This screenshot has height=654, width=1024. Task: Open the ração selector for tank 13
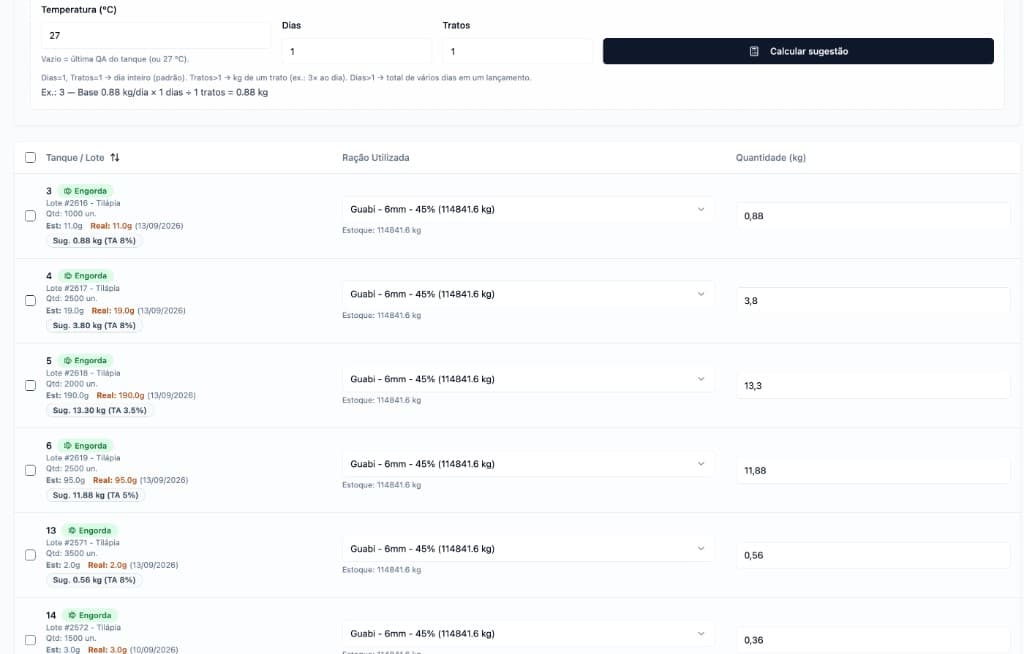point(528,549)
